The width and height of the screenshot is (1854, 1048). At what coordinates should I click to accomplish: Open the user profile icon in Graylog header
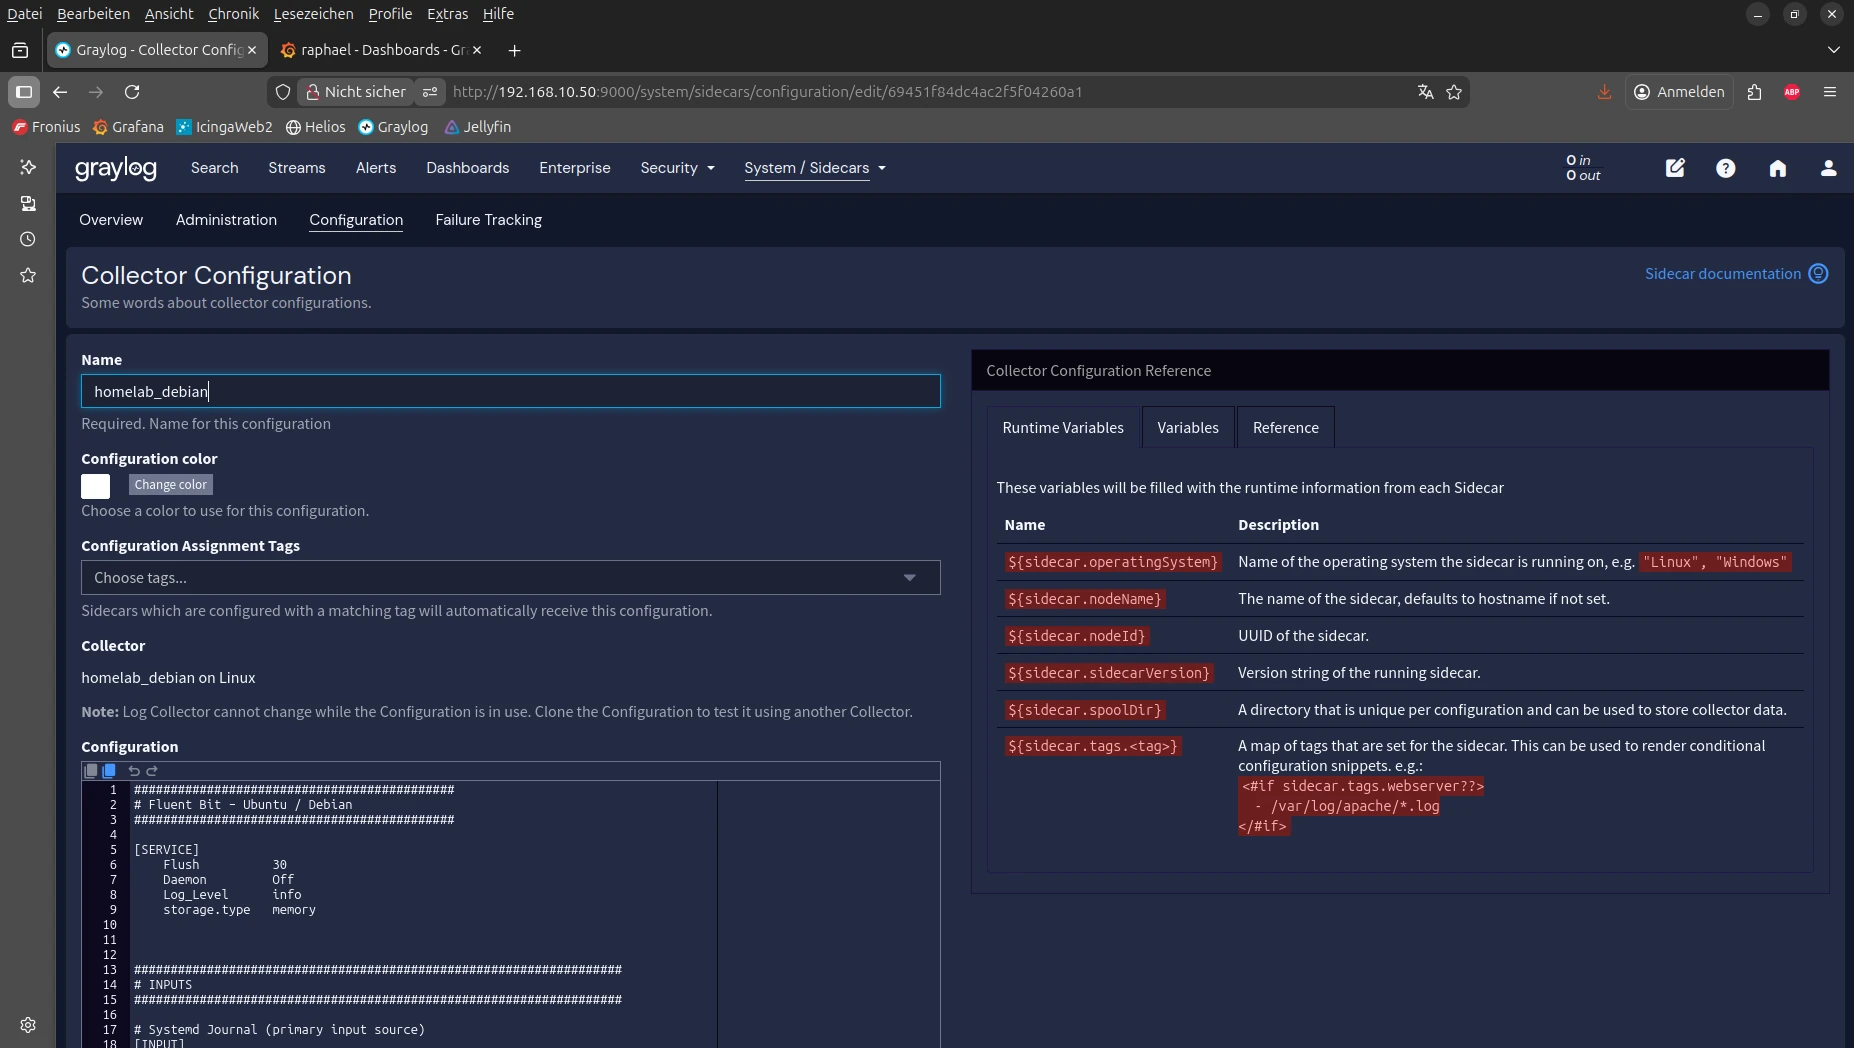click(1828, 168)
